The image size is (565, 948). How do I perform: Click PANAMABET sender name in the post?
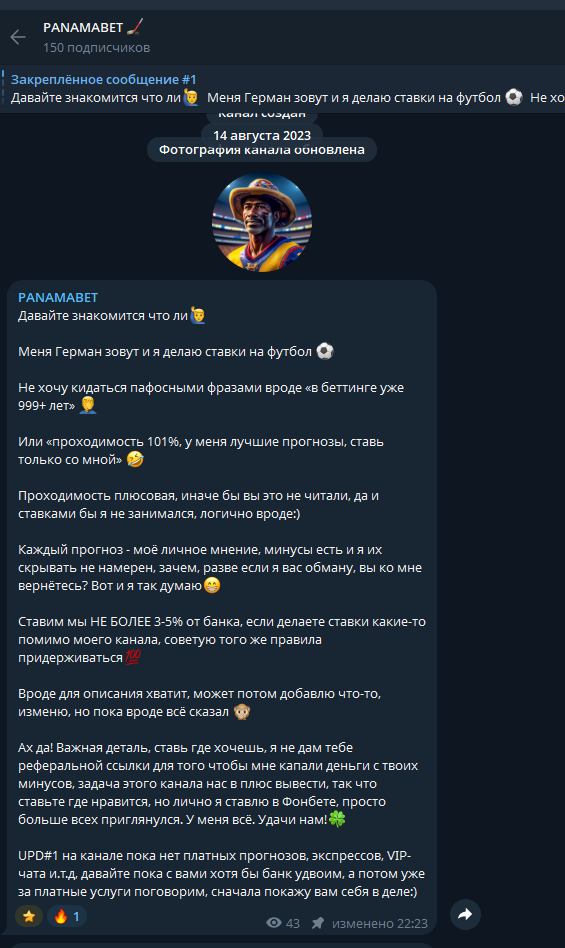pyautogui.click(x=58, y=297)
